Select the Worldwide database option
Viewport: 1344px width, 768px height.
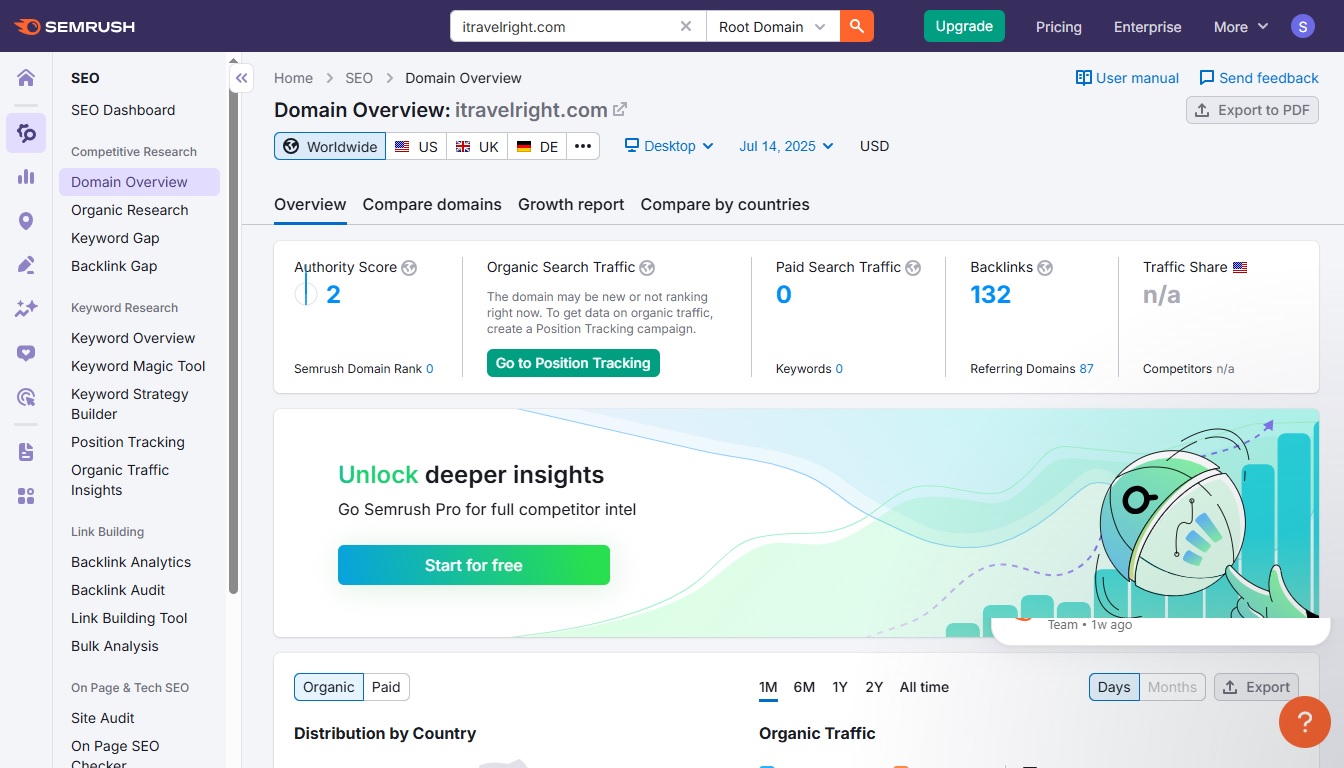coord(330,146)
